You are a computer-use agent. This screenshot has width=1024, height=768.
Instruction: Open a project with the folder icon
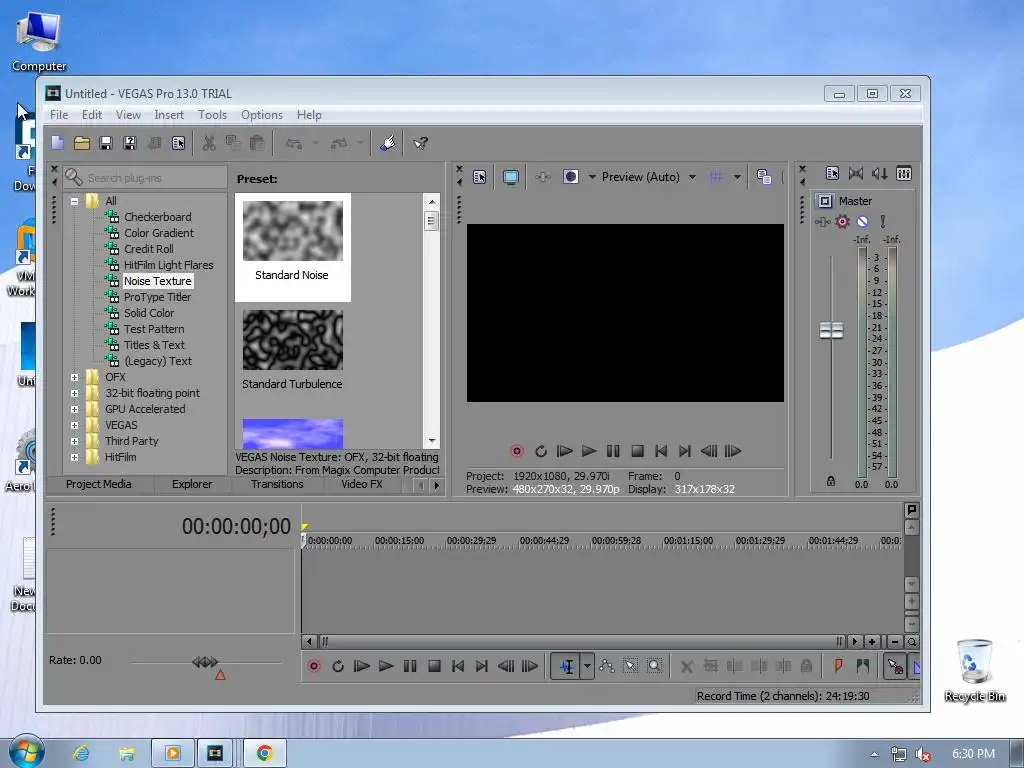[x=82, y=143]
